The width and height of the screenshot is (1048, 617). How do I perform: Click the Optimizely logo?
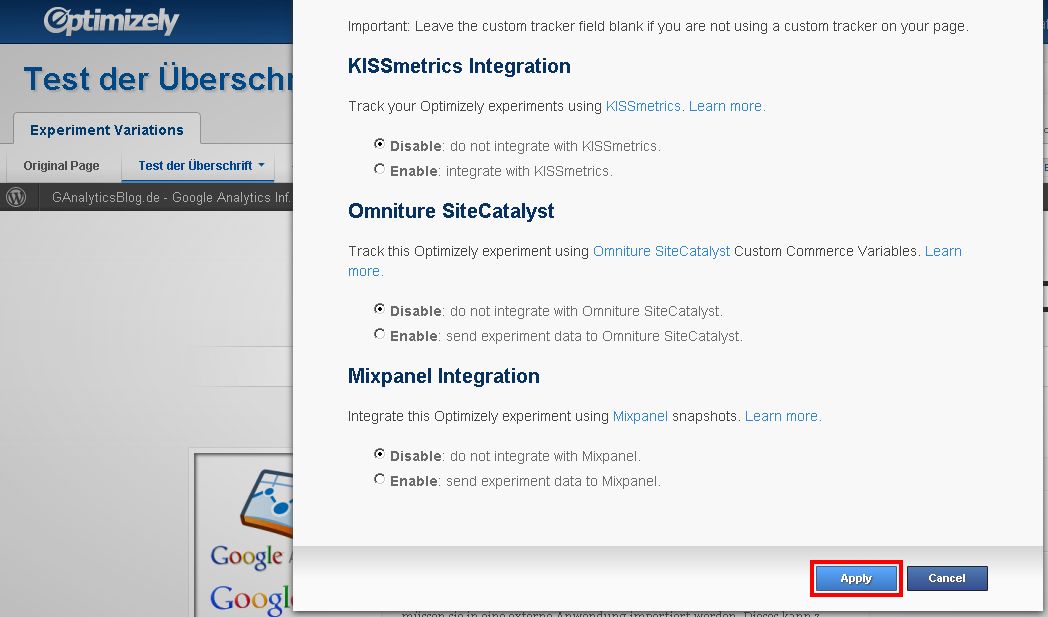point(111,21)
